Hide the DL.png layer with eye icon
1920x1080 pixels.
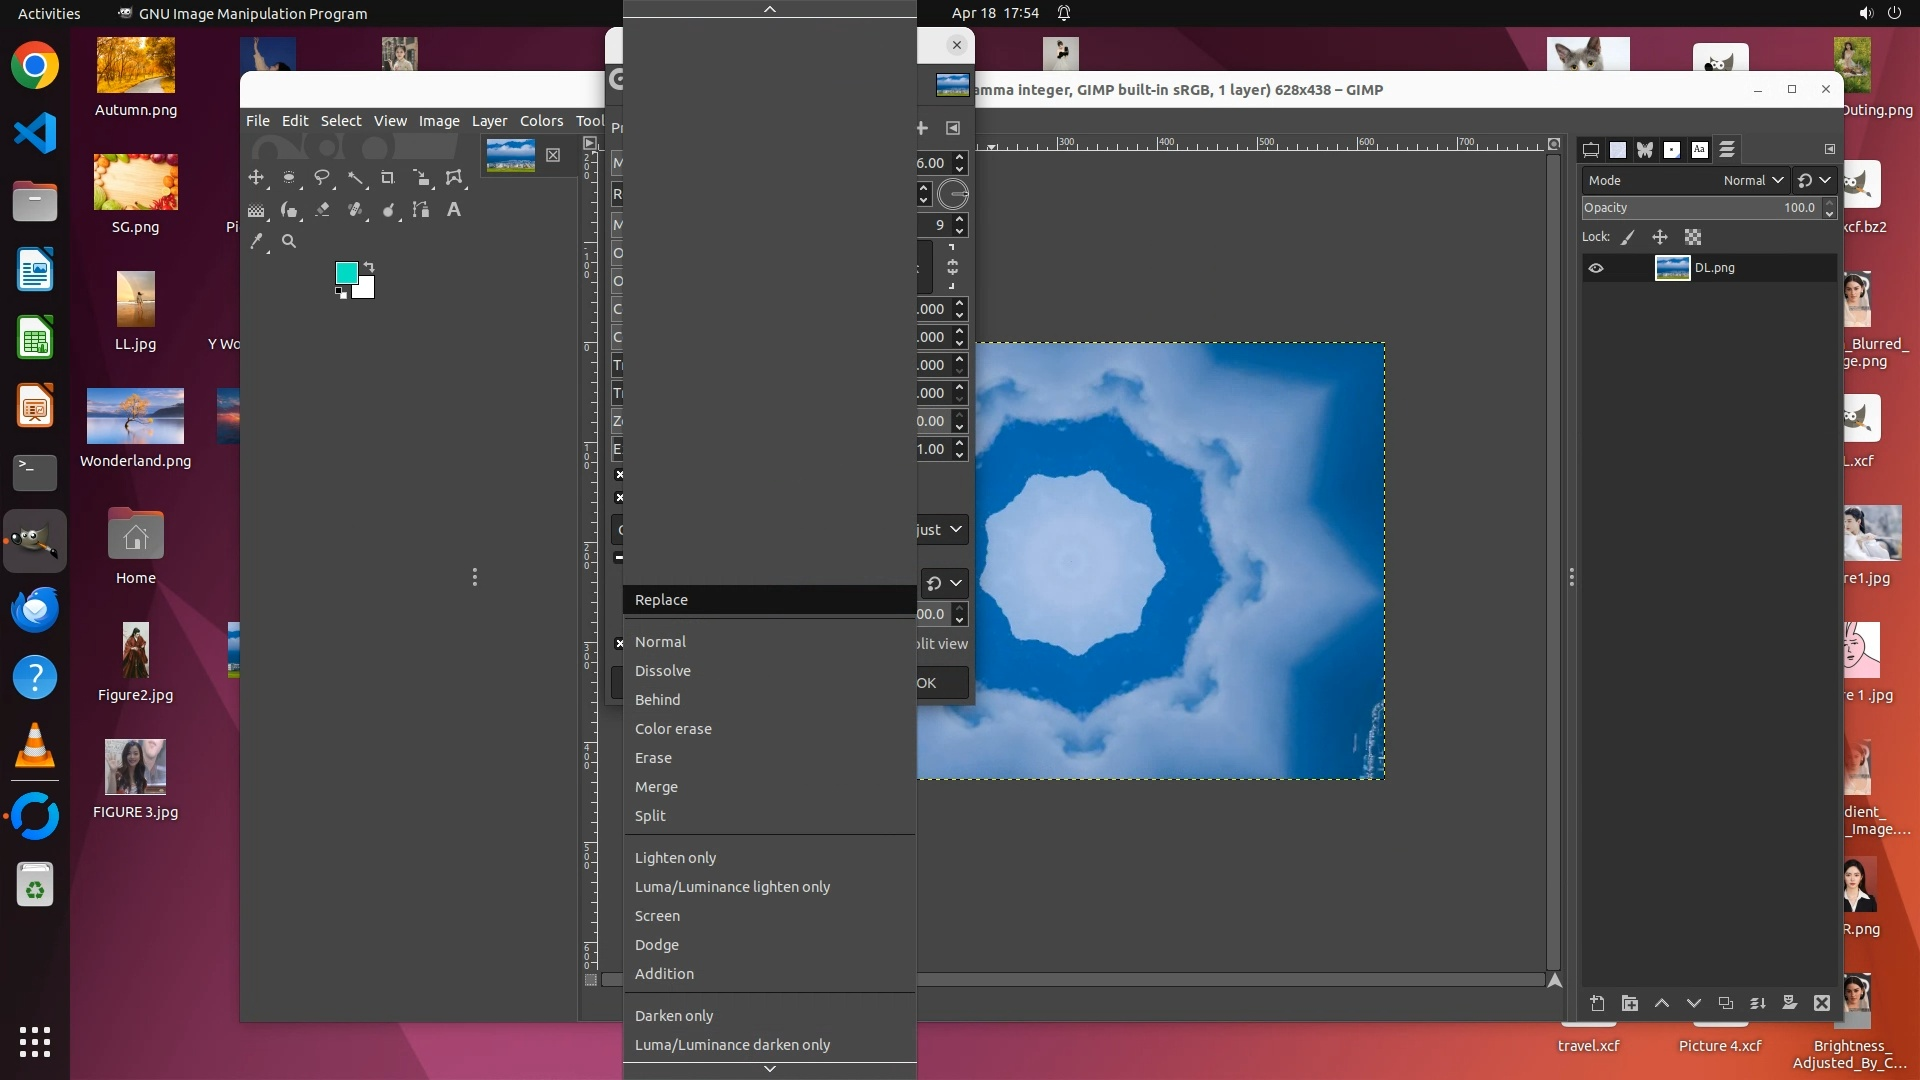click(1596, 268)
